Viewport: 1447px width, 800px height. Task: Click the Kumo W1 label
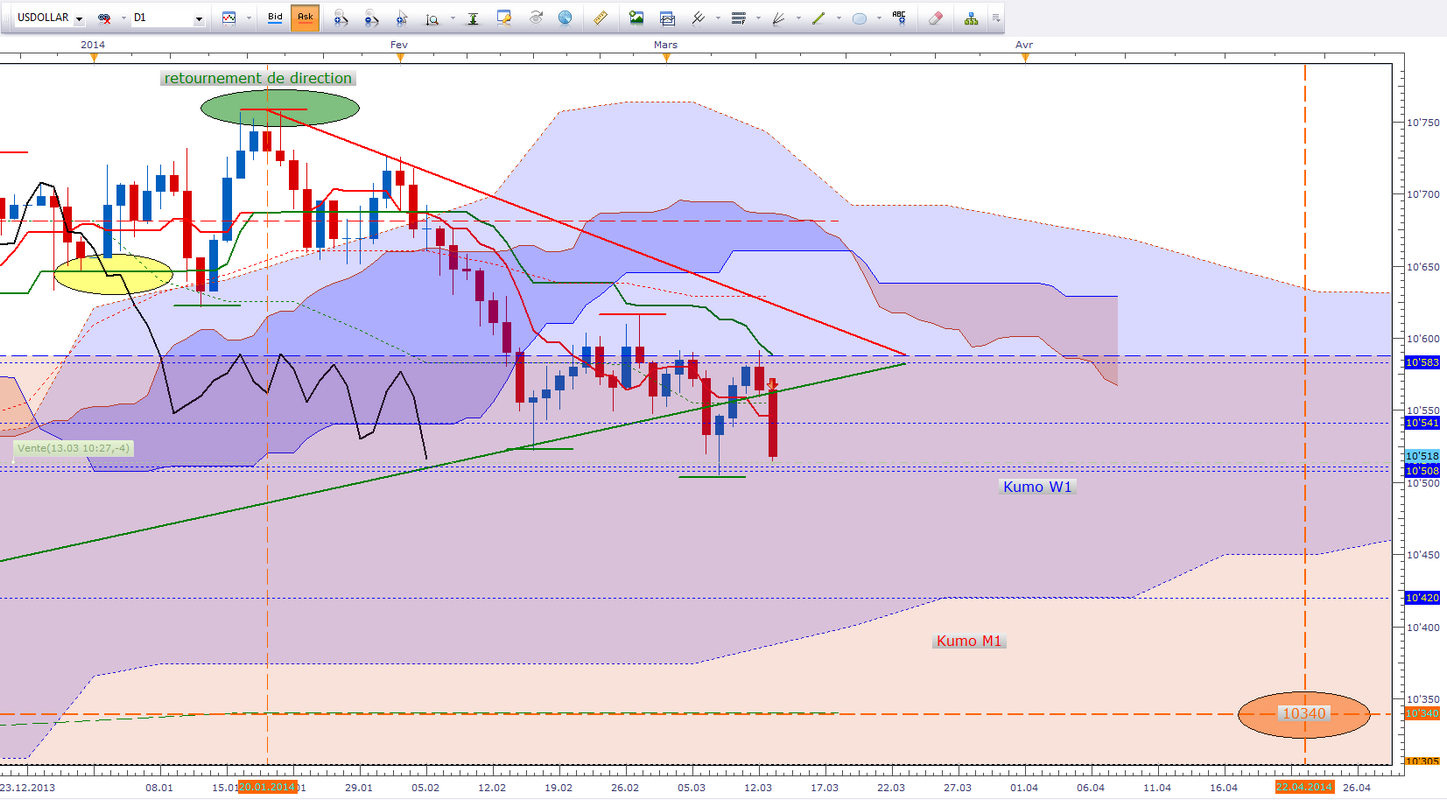coord(1038,487)
